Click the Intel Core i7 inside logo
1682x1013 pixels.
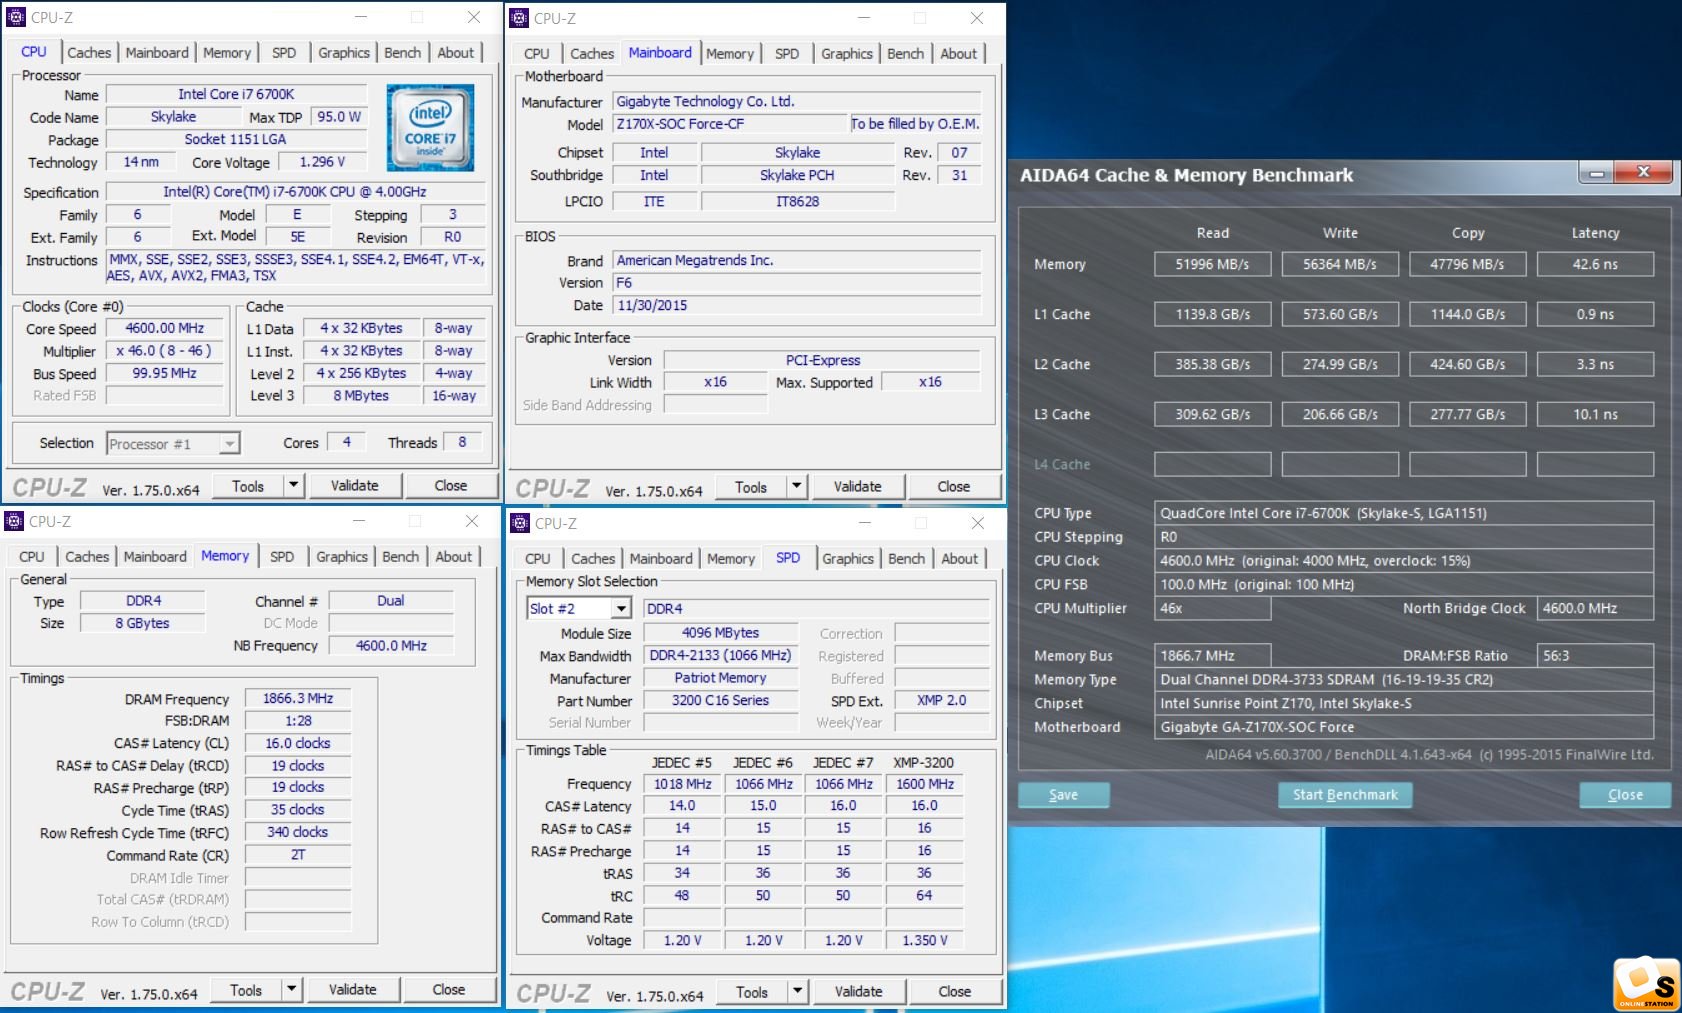(x=431, y=128)
